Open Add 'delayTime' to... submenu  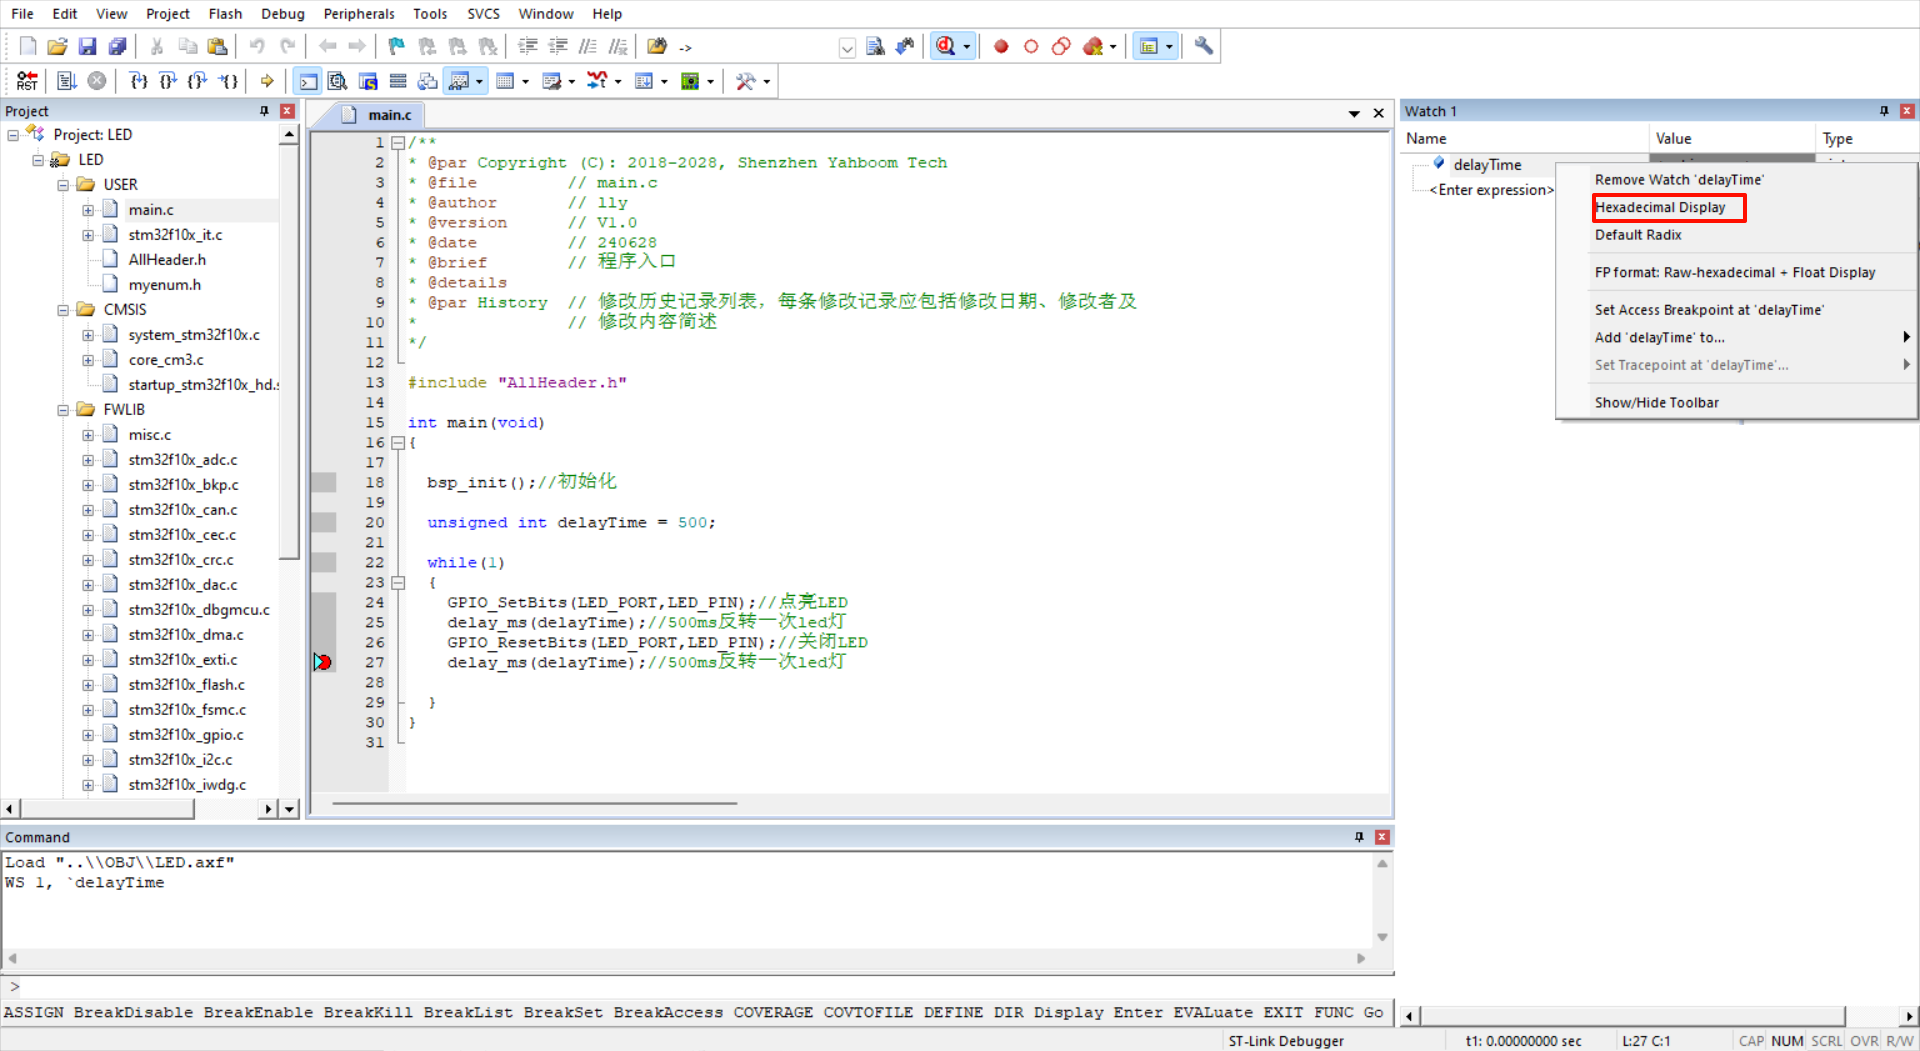pos(1738,337)
